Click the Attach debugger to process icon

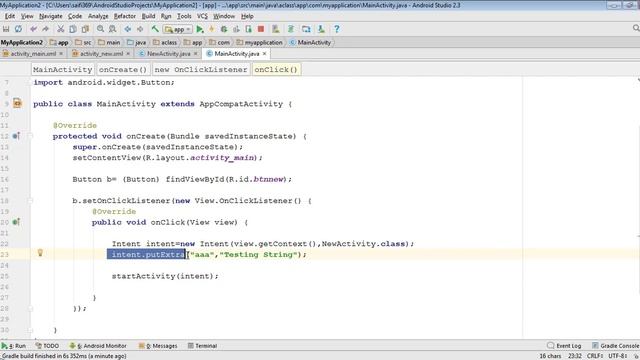(x=249, y=29)
